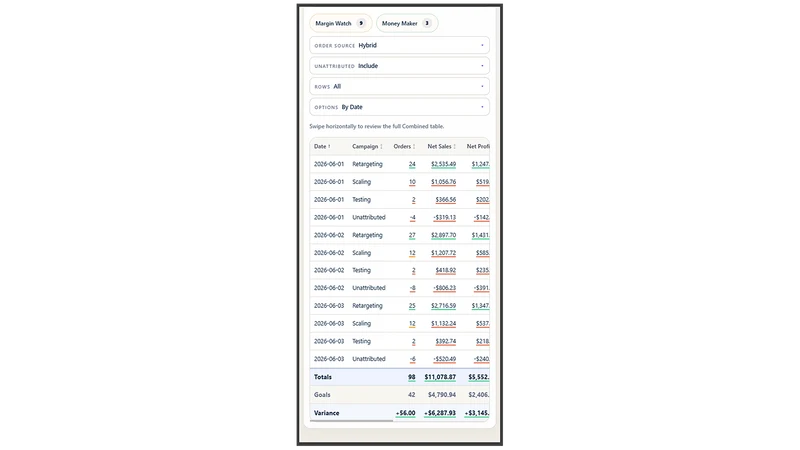Screen dimensions: 800x450
Task: Click orders value -6 for 2026-06-03 Unattributed
Action: tap(413, 359)
